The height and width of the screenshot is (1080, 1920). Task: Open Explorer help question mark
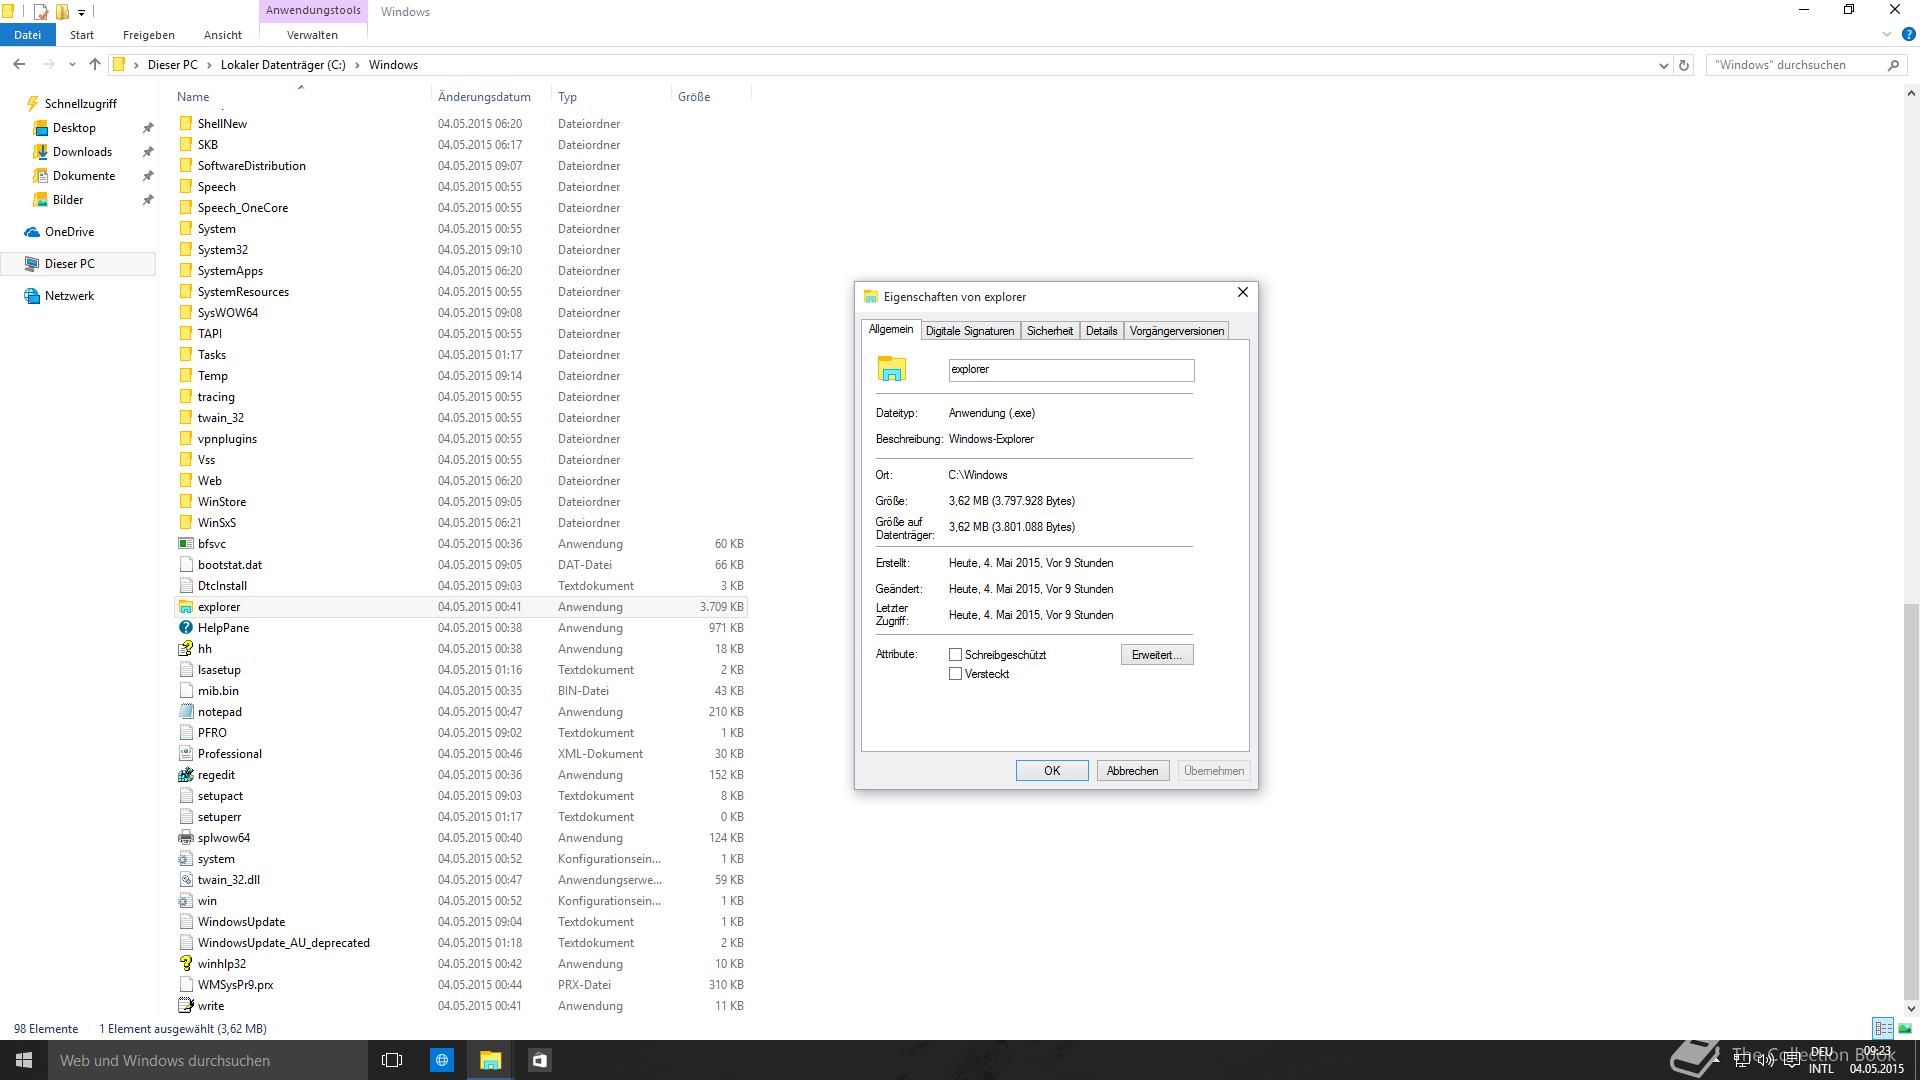click(1908, 35)
